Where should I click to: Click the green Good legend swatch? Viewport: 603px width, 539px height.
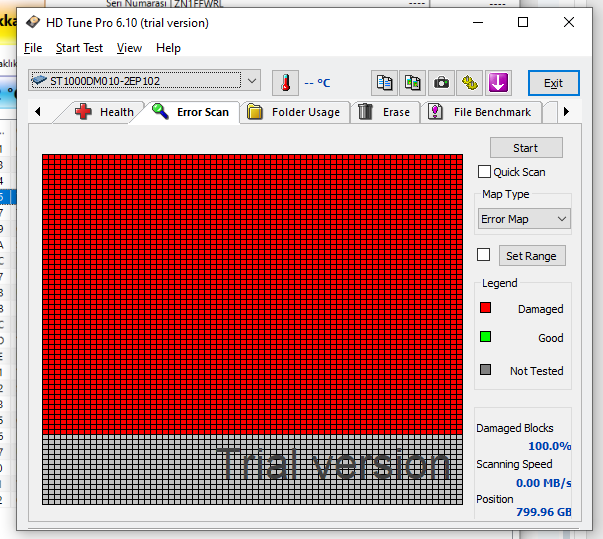point(485,337)
